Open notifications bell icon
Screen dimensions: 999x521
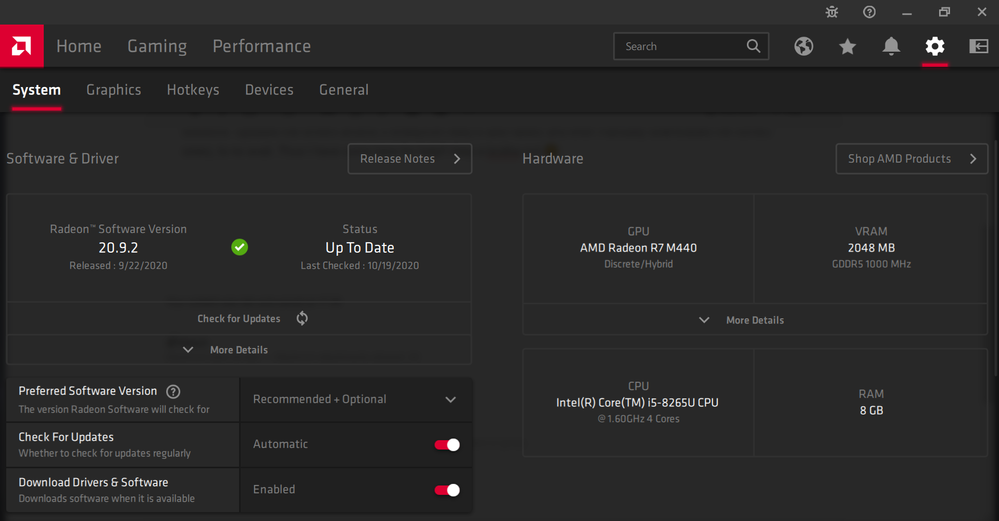tap(891, 46)
